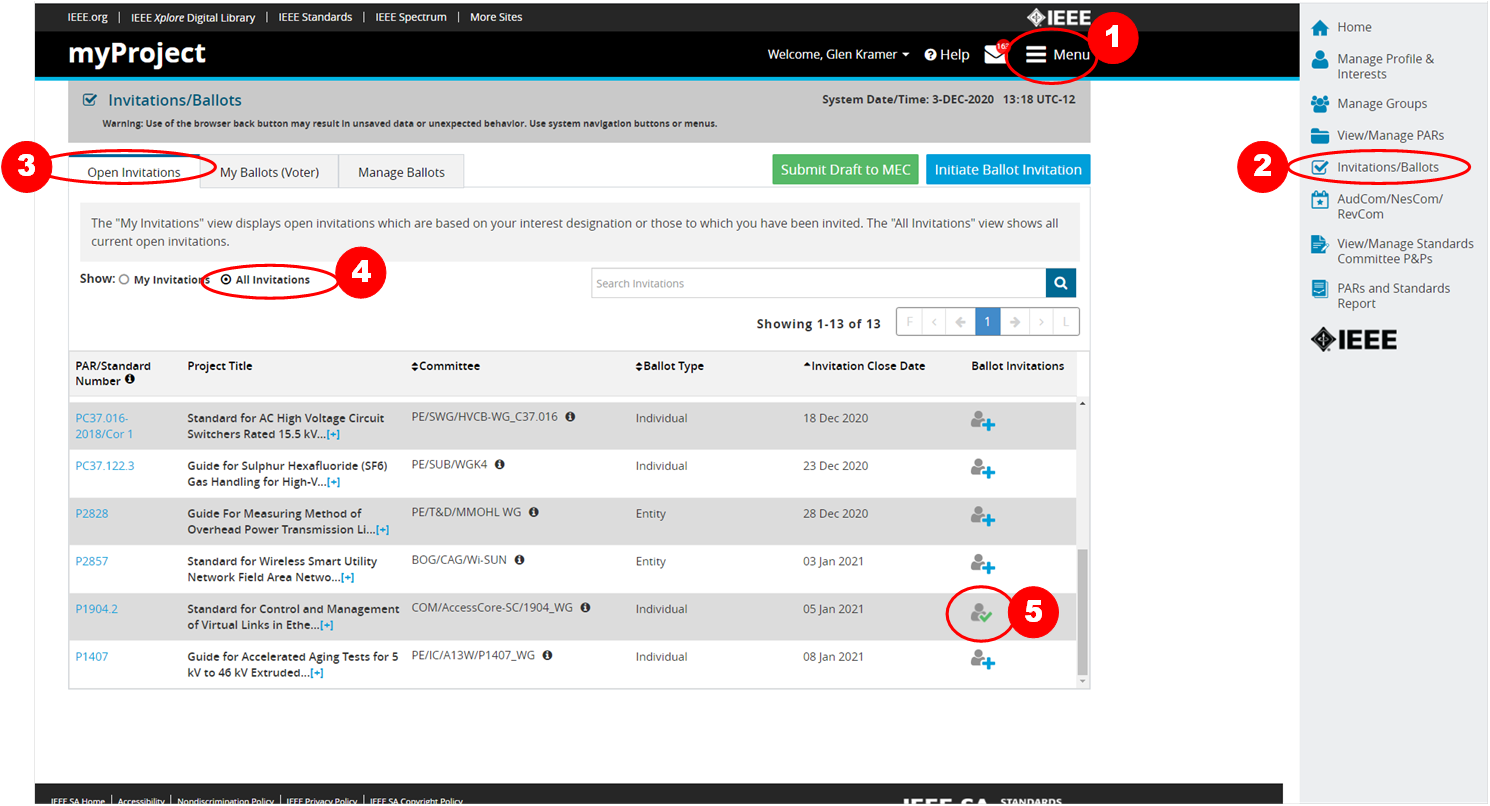Go to page 1 in pagination

(987, 322)
